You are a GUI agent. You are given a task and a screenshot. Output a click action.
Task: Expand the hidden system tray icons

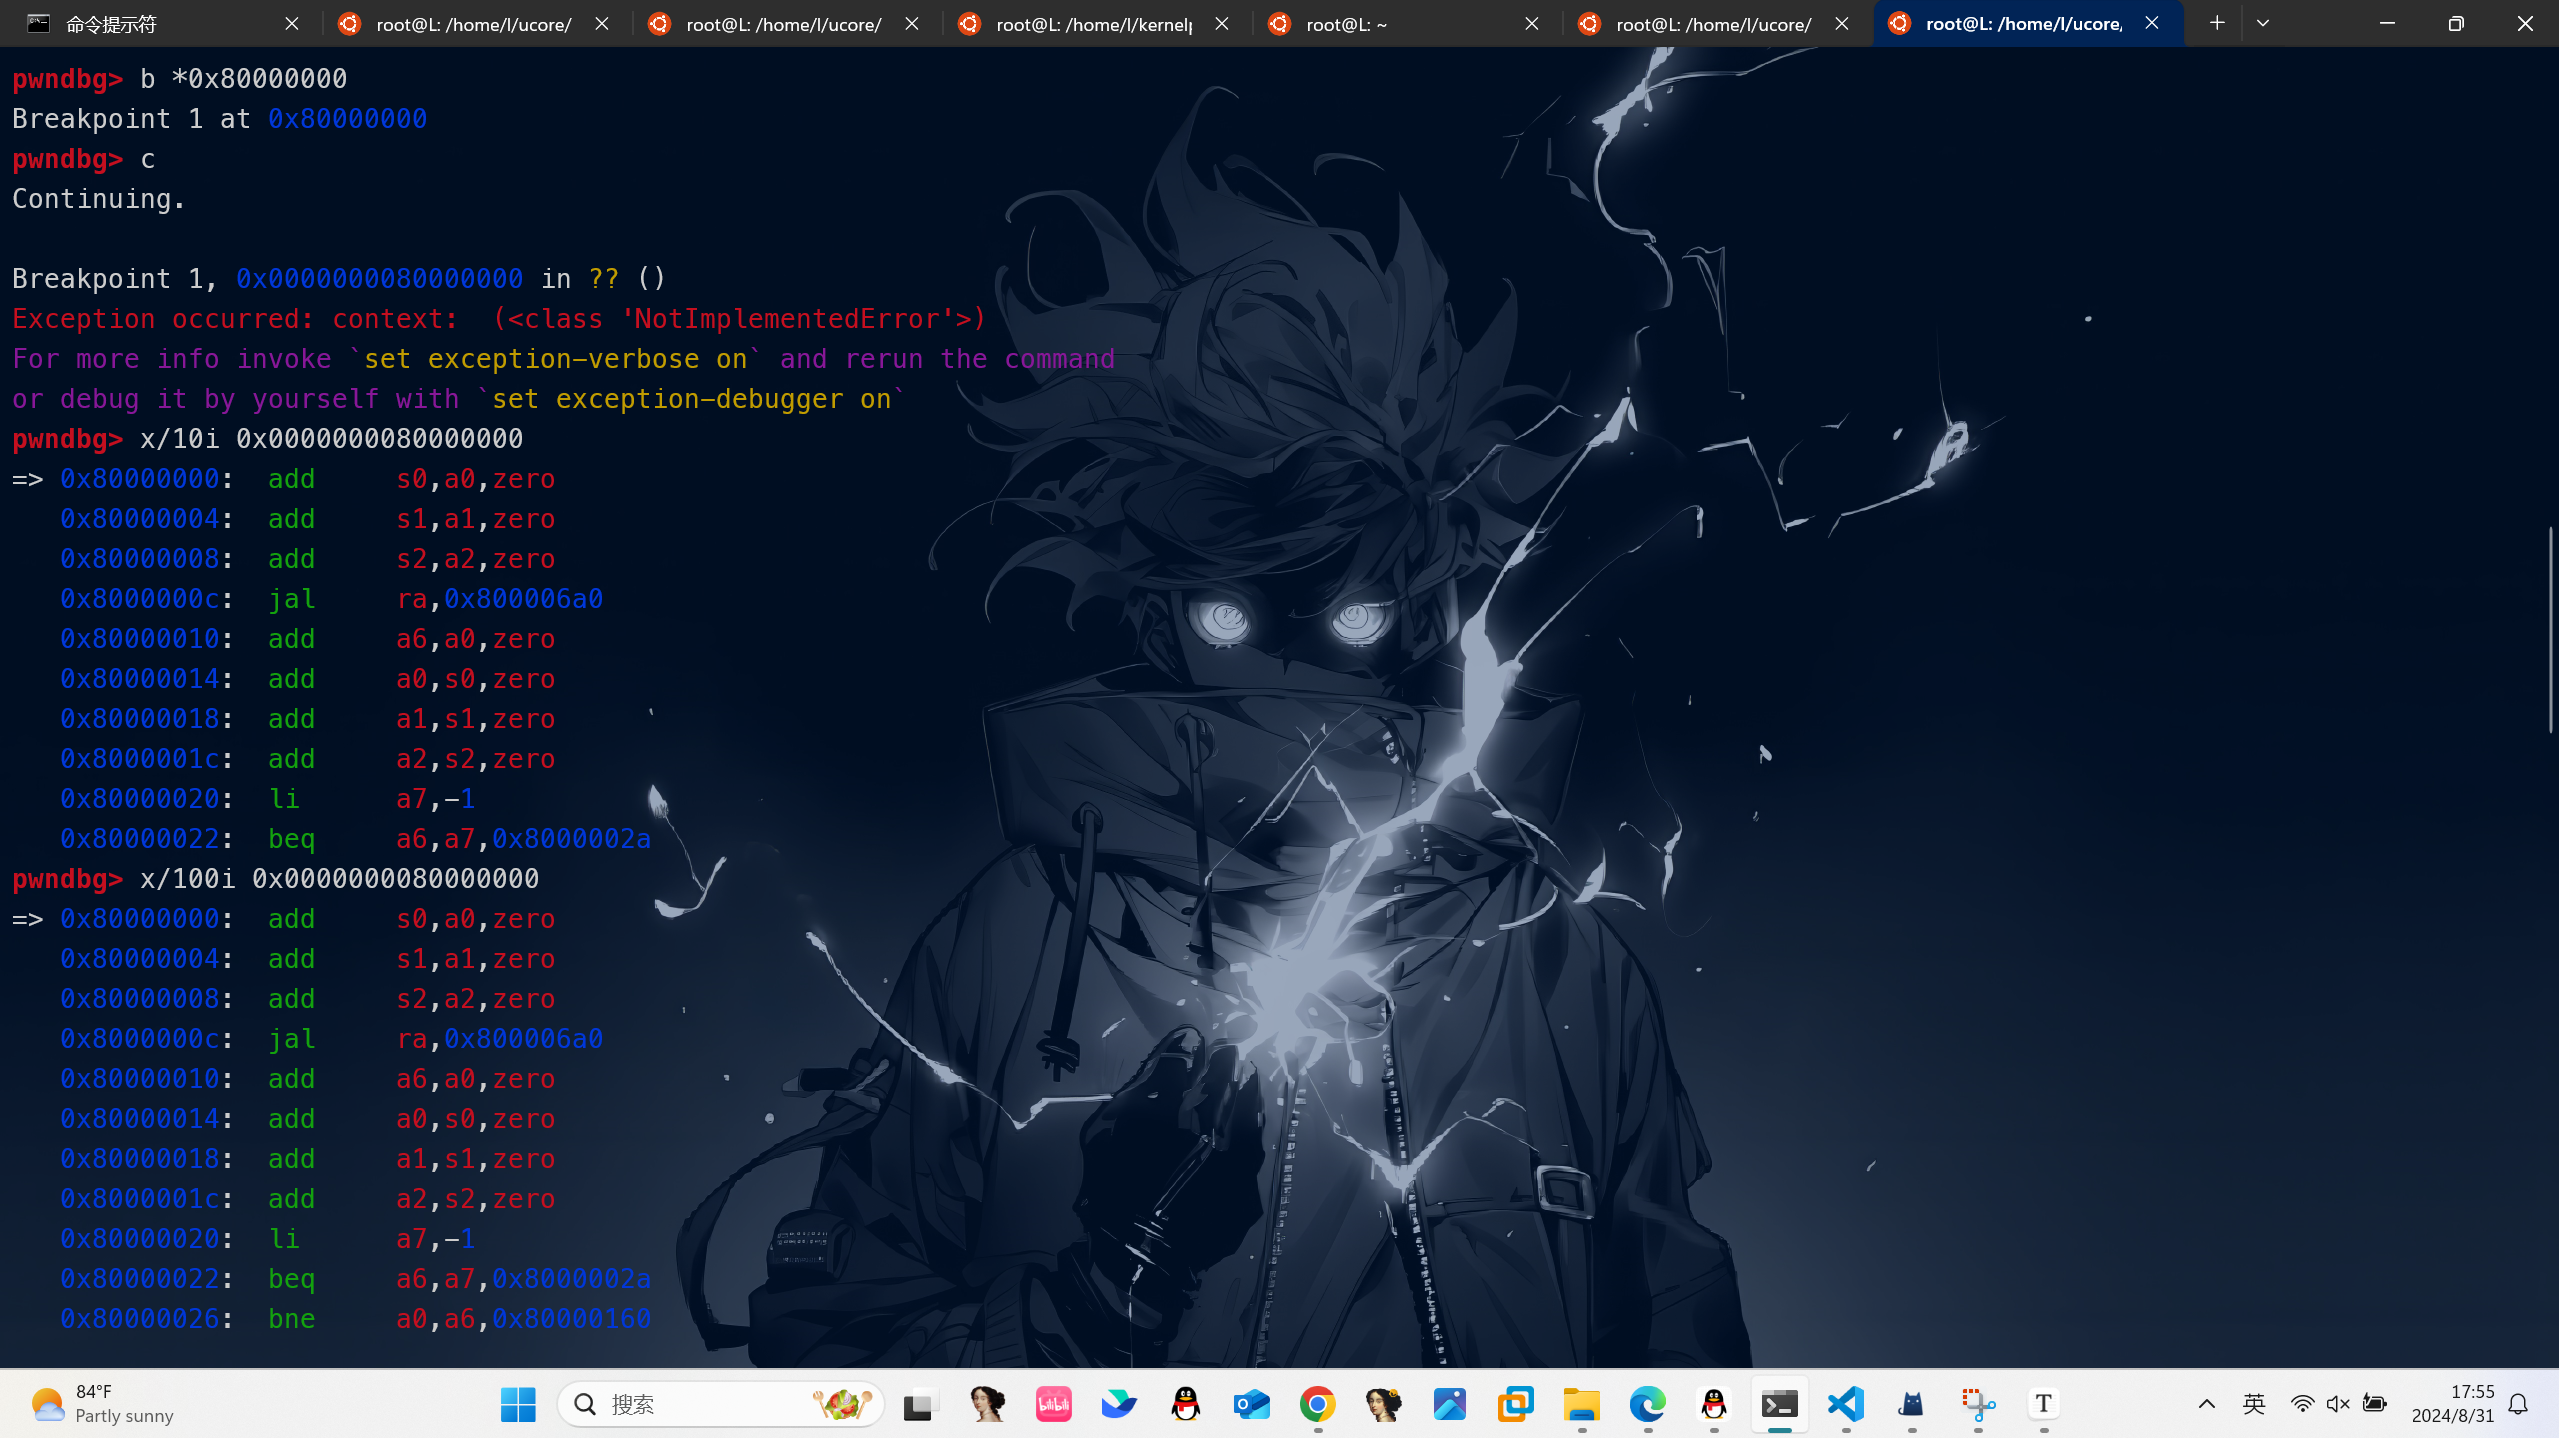(2206, 1404)
